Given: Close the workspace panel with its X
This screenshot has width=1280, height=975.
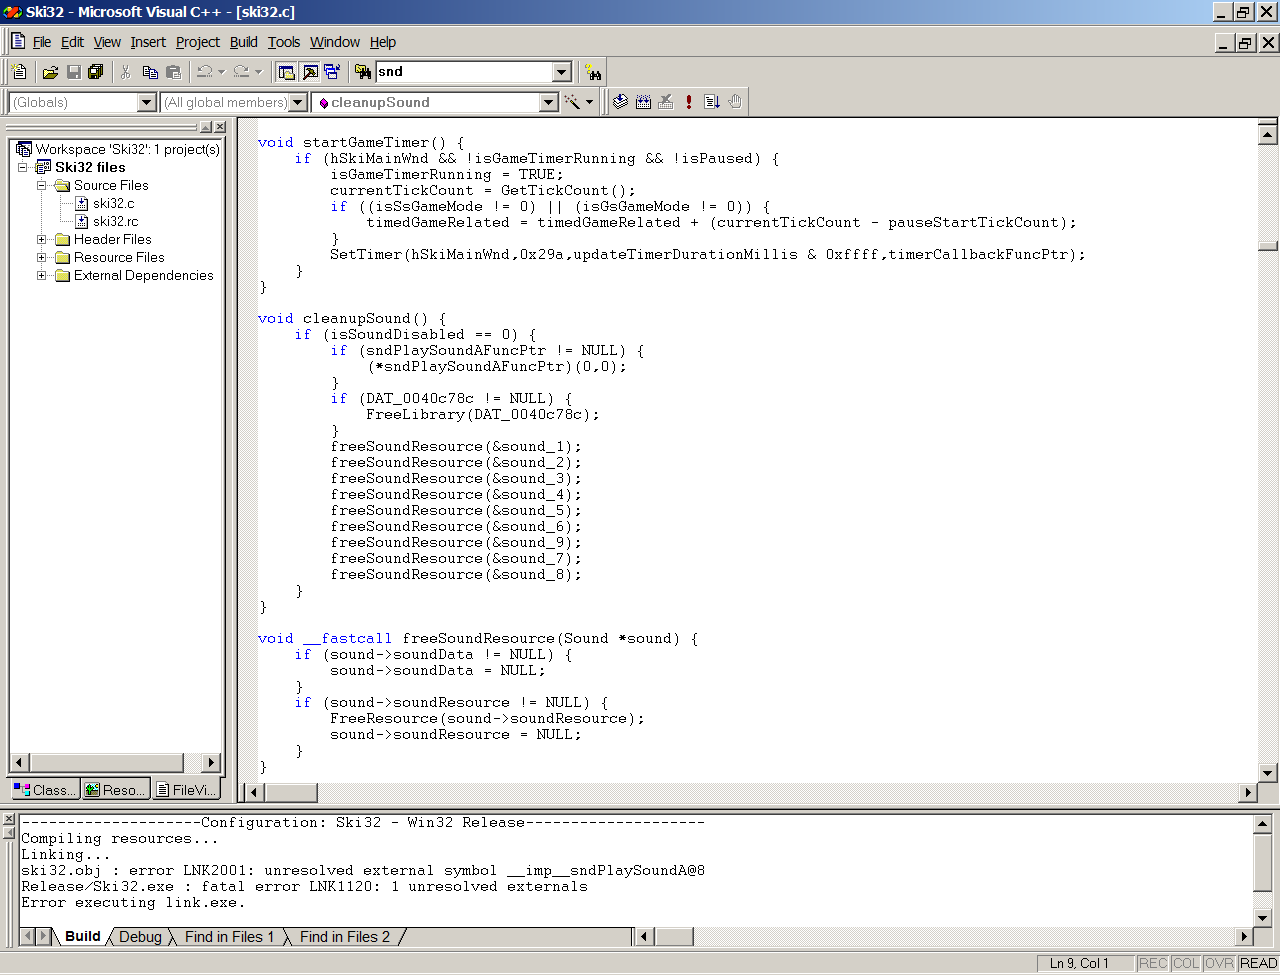Looking at the screenshot, I should pyautogui.click(x=220, y=127).
